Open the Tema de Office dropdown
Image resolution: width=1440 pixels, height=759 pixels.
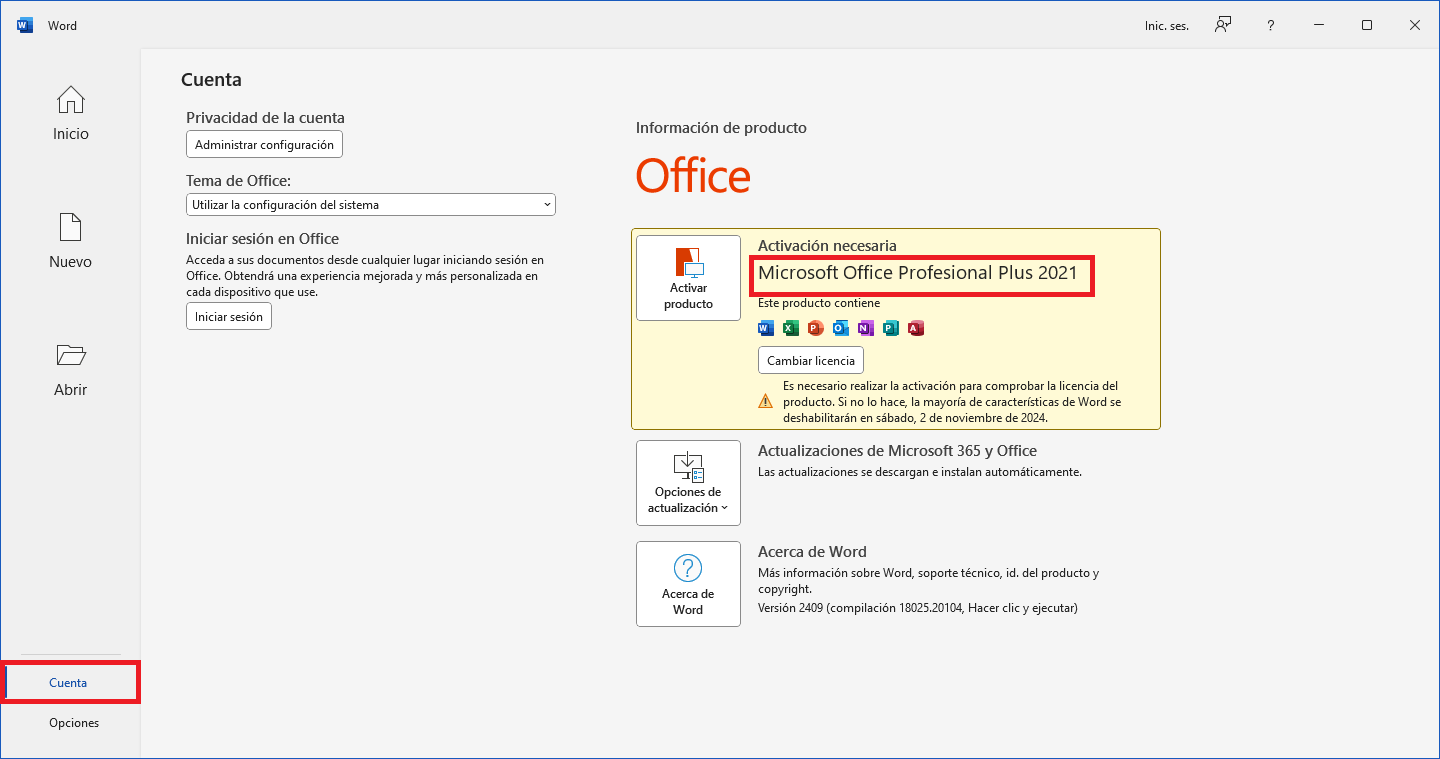[x=370, y=204]
